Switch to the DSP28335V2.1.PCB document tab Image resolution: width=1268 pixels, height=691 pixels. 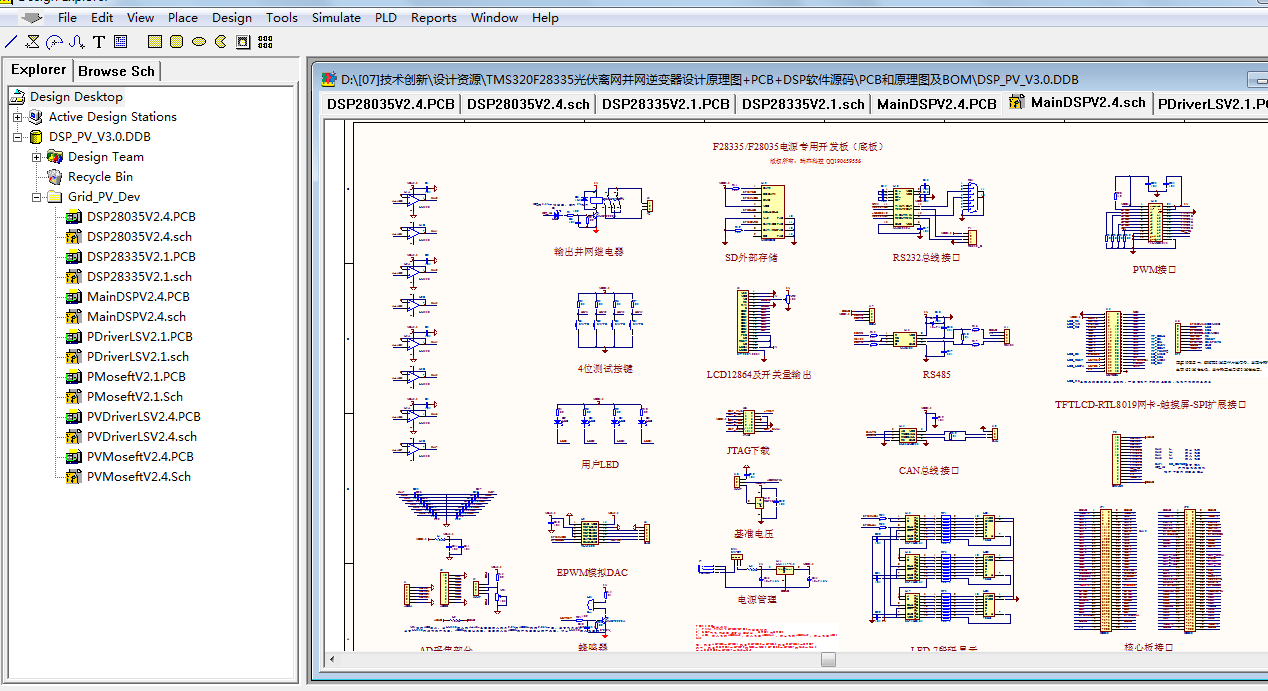click(x=665, y=103)
